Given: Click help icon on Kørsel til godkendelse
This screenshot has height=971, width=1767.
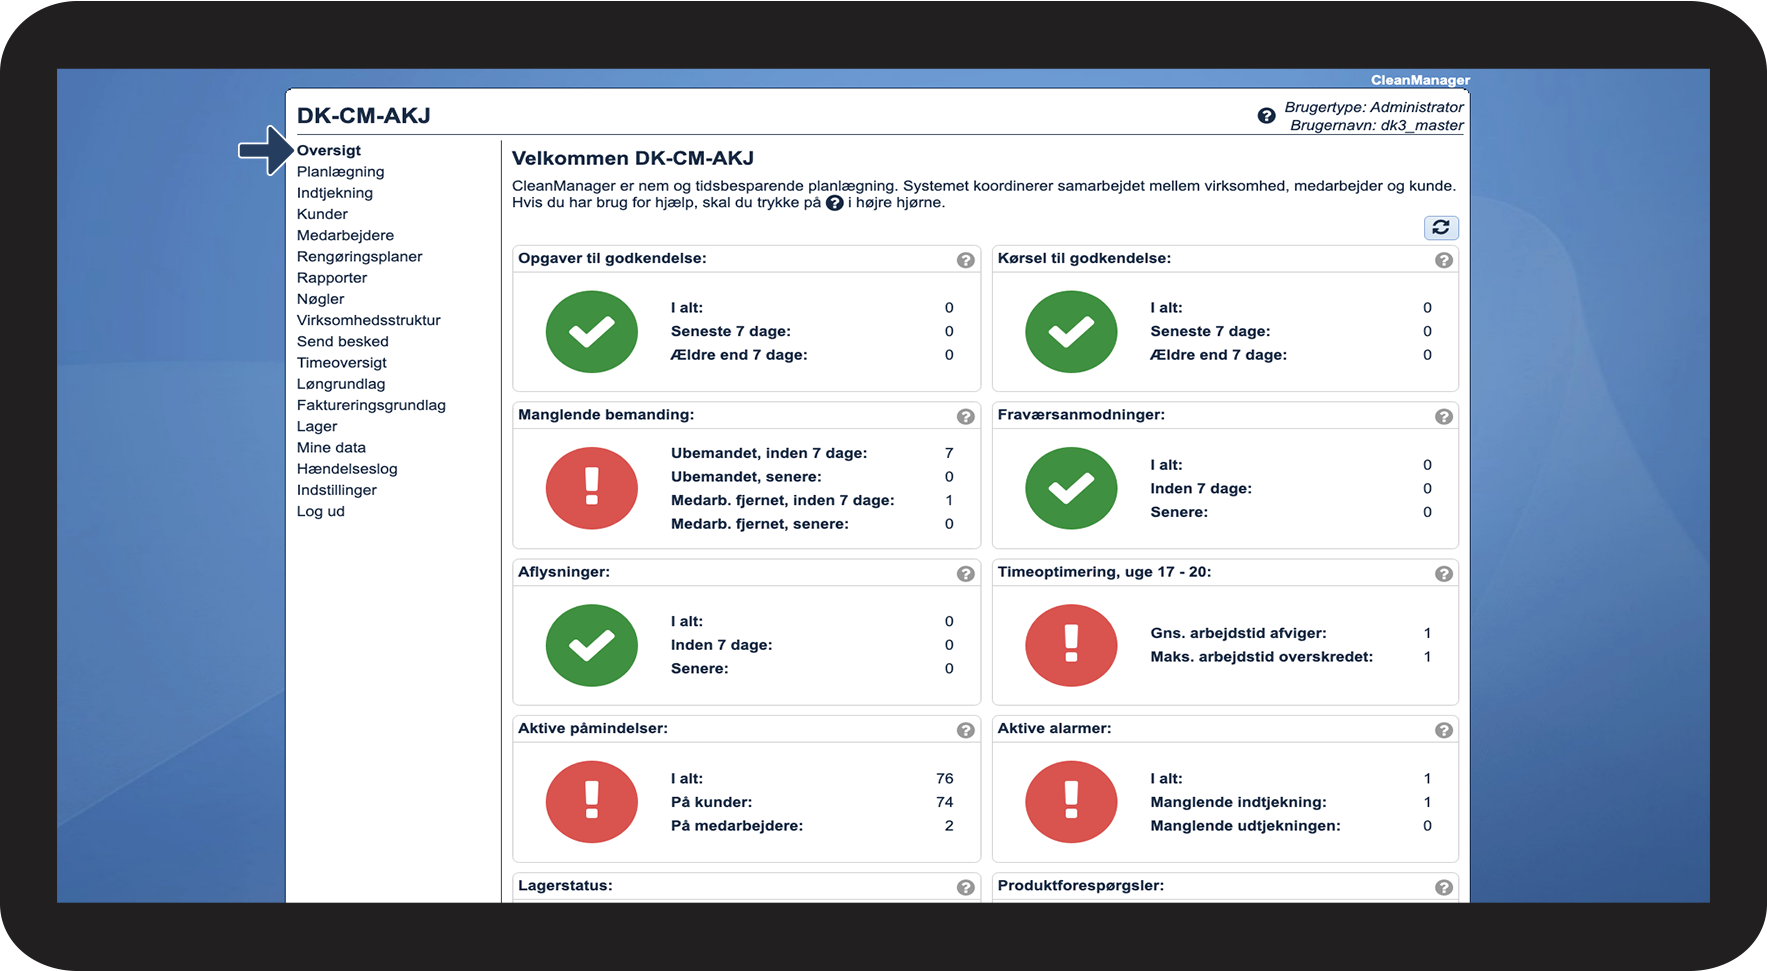Looking at the screenshot, I should 1443,260.
